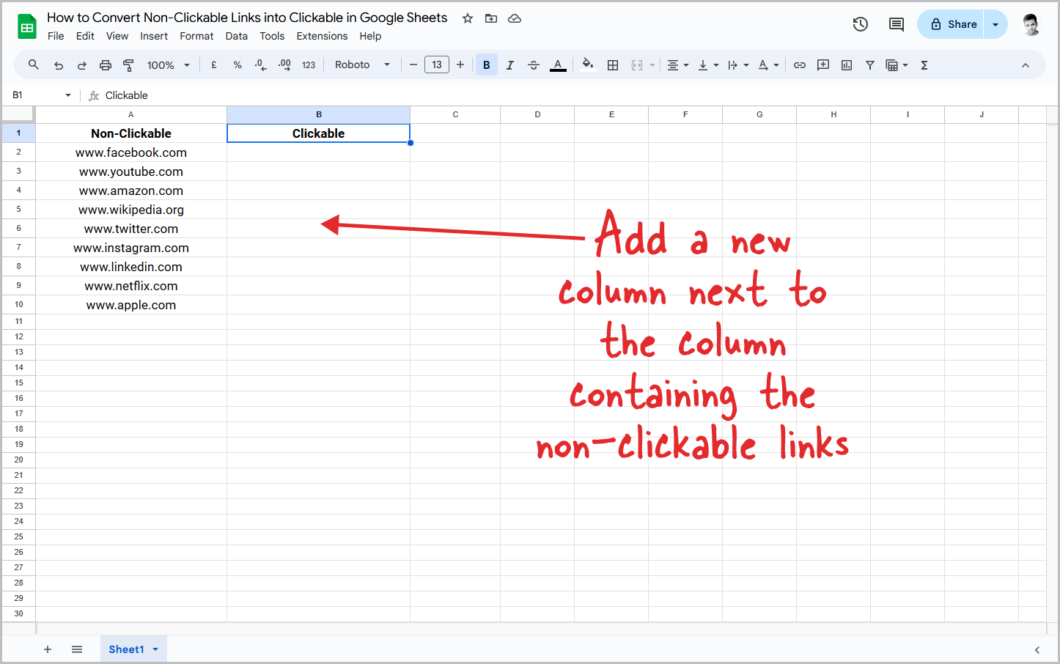Screen dimensions: 1060x664
Task: Open the File menu
Action: pos(55,36)
